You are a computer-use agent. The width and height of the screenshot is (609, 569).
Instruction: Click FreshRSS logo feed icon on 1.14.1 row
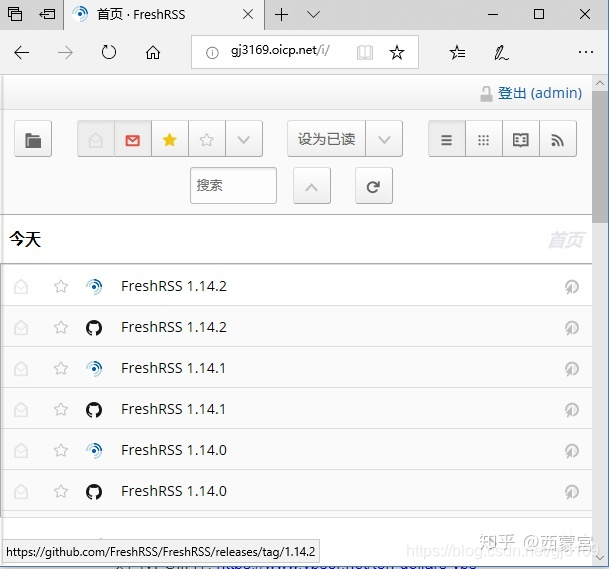point(94,369)
